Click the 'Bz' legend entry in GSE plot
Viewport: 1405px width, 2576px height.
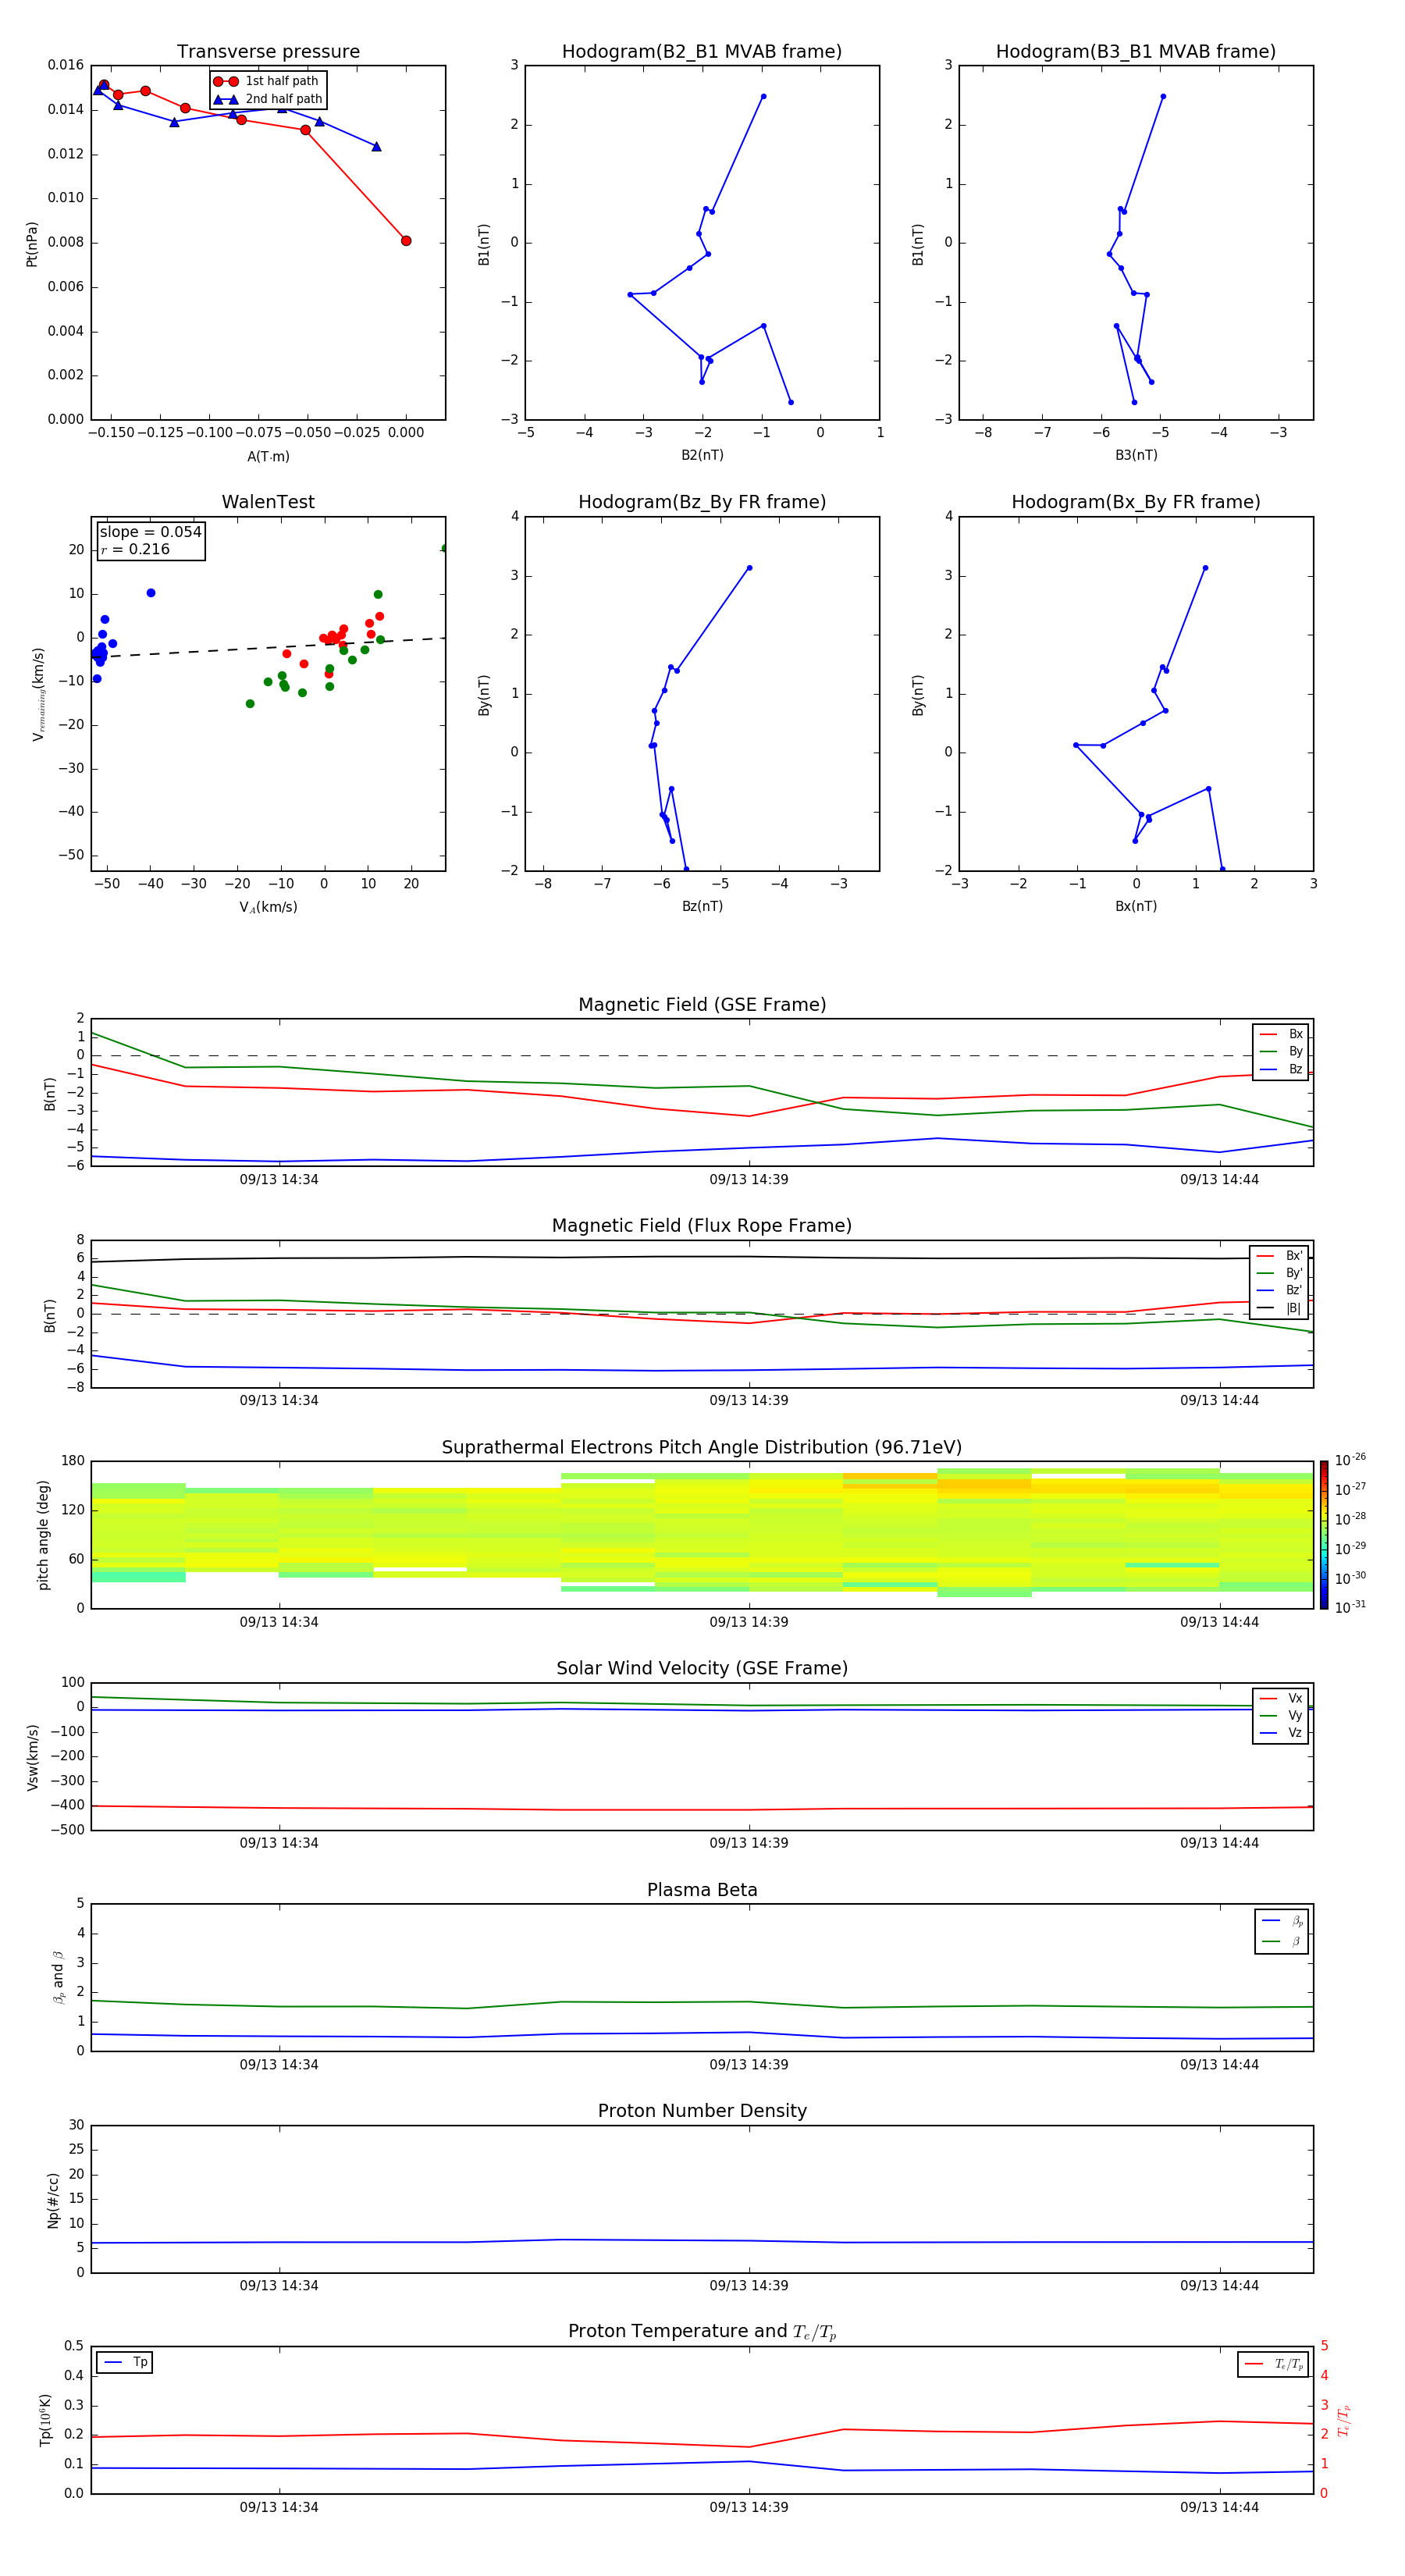click(x=1281, y=1069)
